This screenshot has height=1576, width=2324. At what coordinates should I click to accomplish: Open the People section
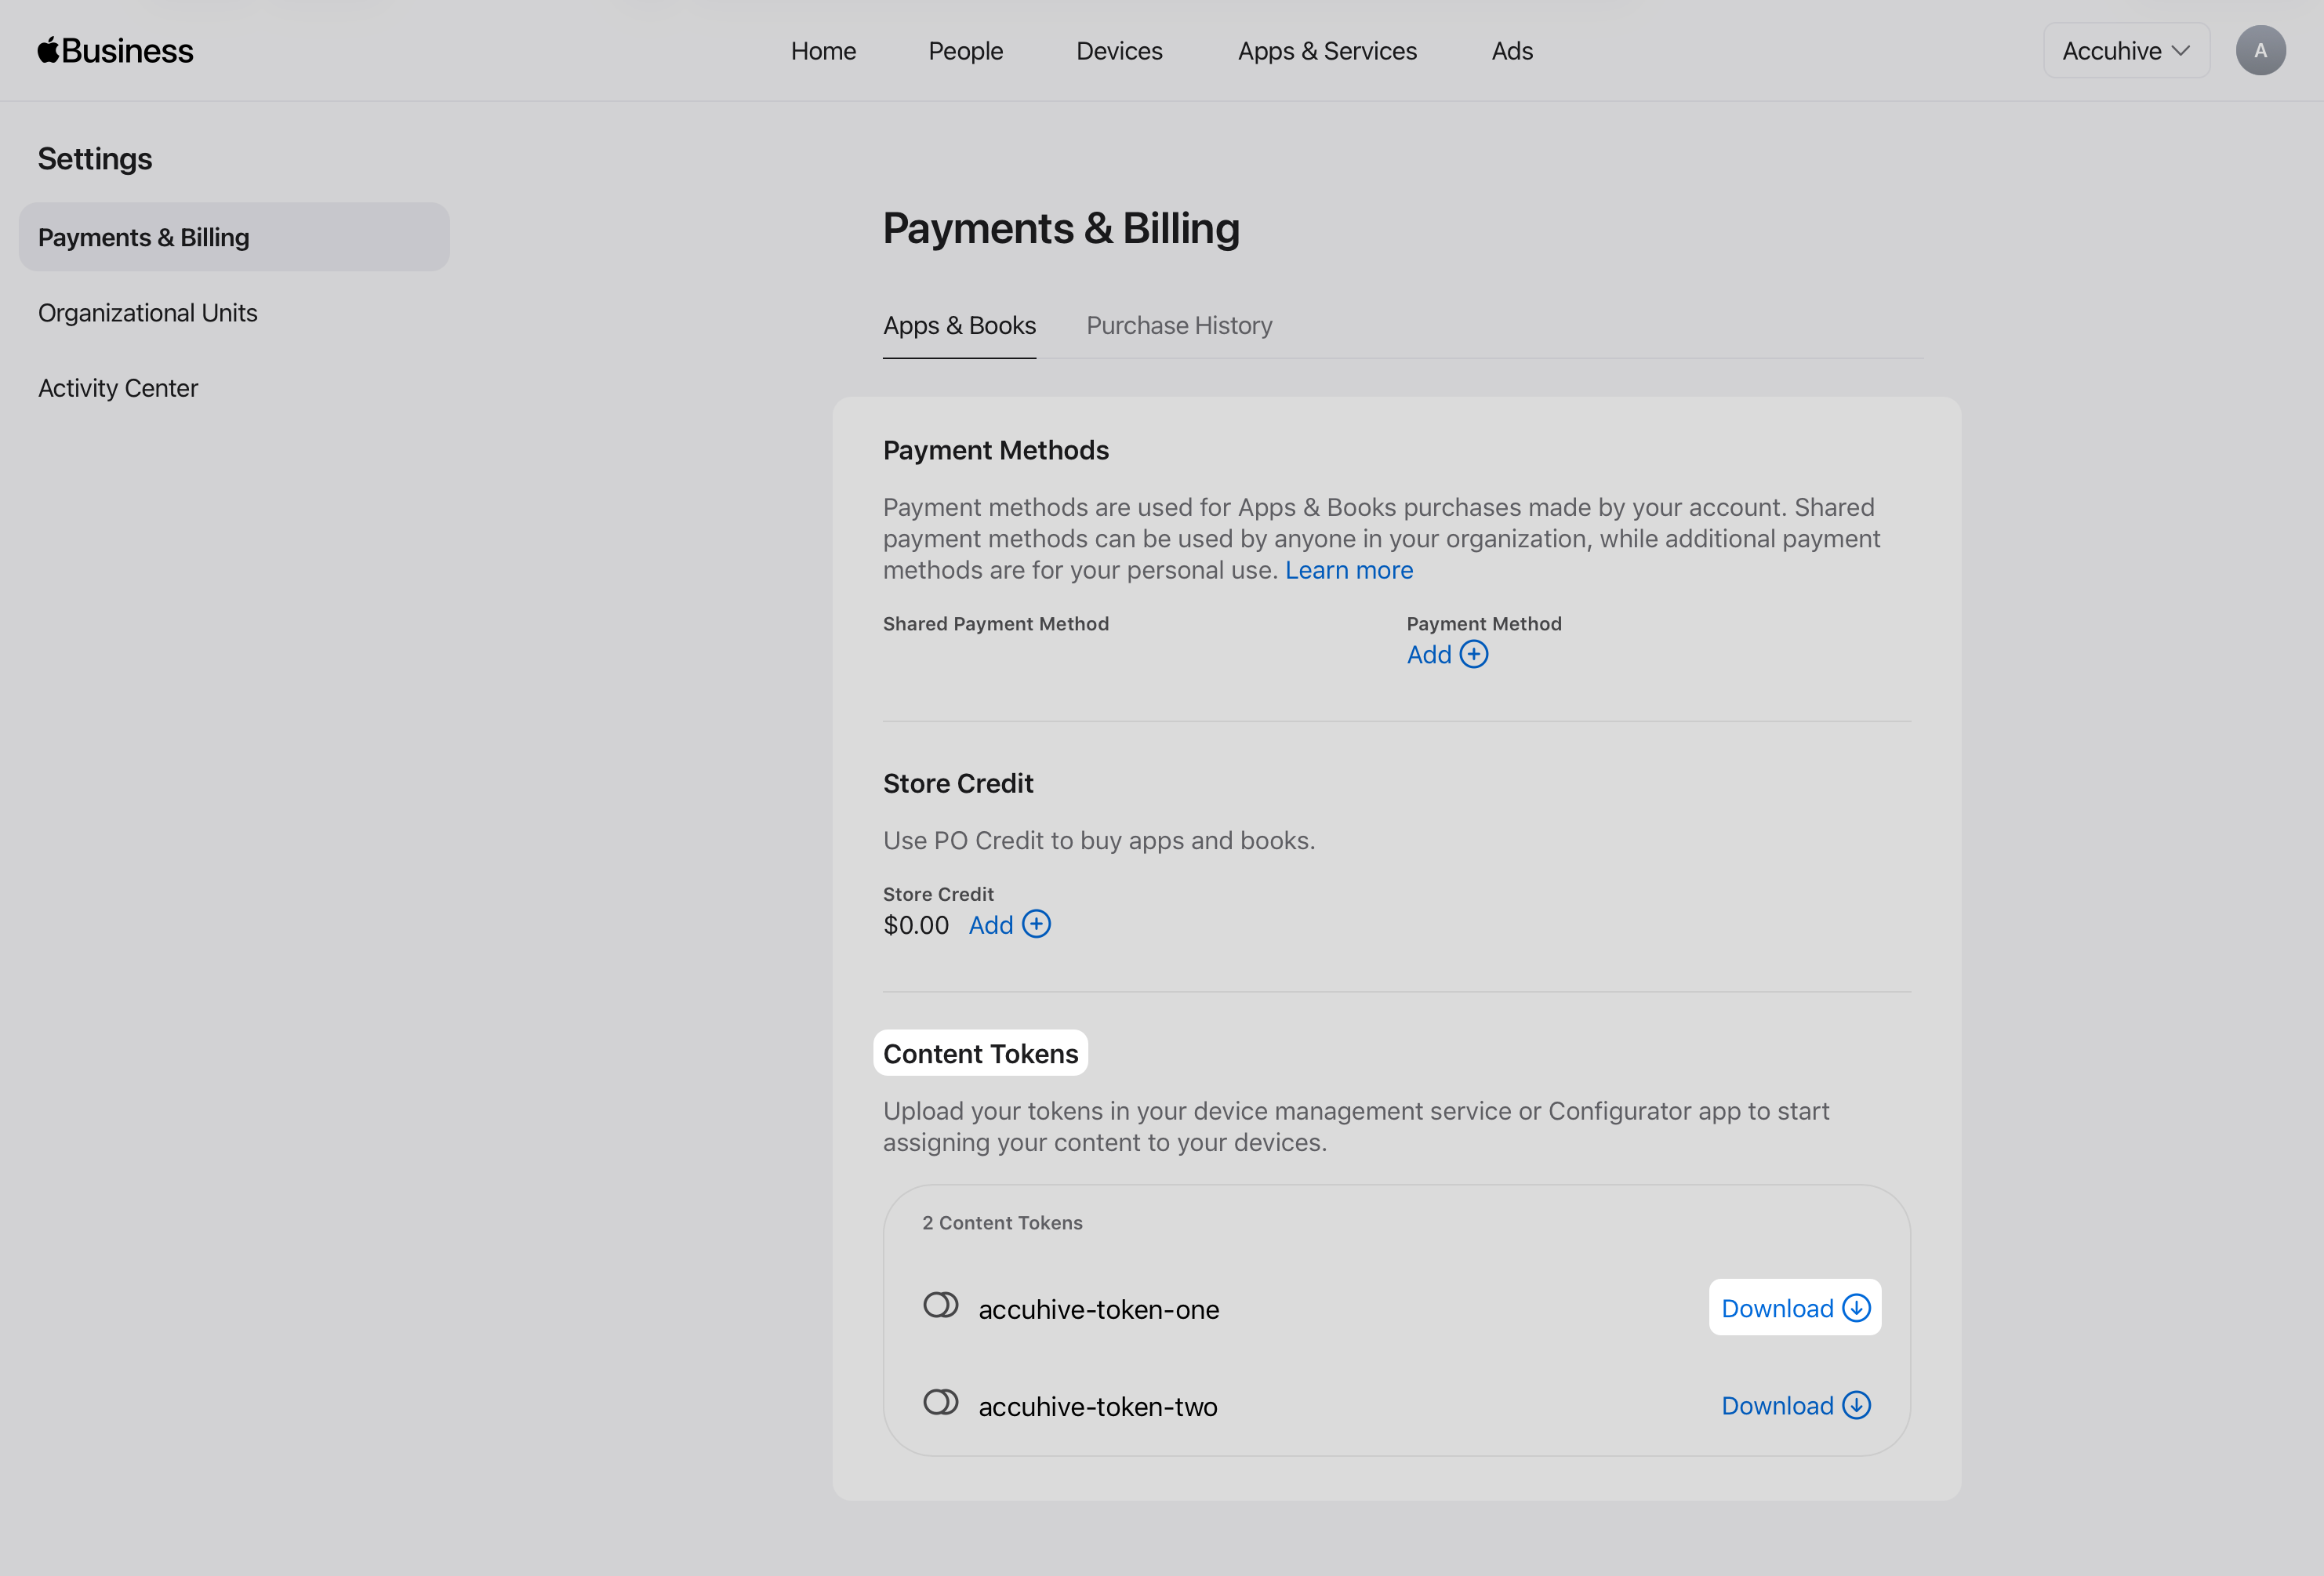(965, 51)
